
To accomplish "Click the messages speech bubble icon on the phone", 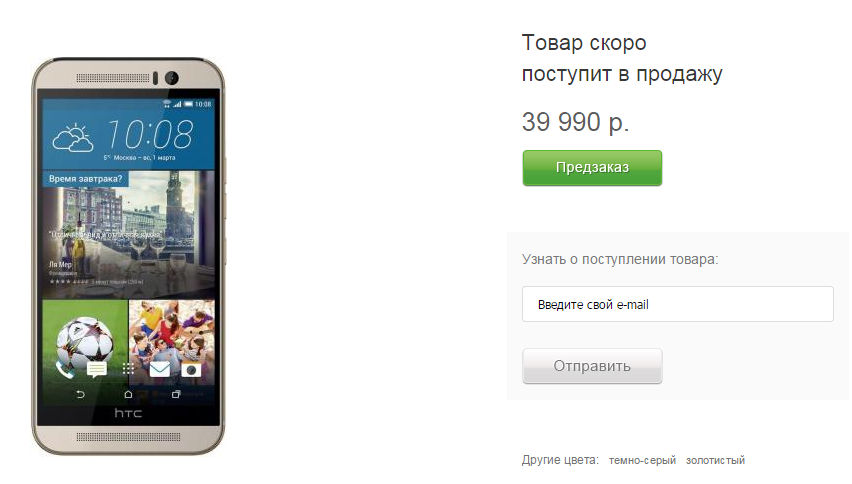I will click(x=97, y=370).
